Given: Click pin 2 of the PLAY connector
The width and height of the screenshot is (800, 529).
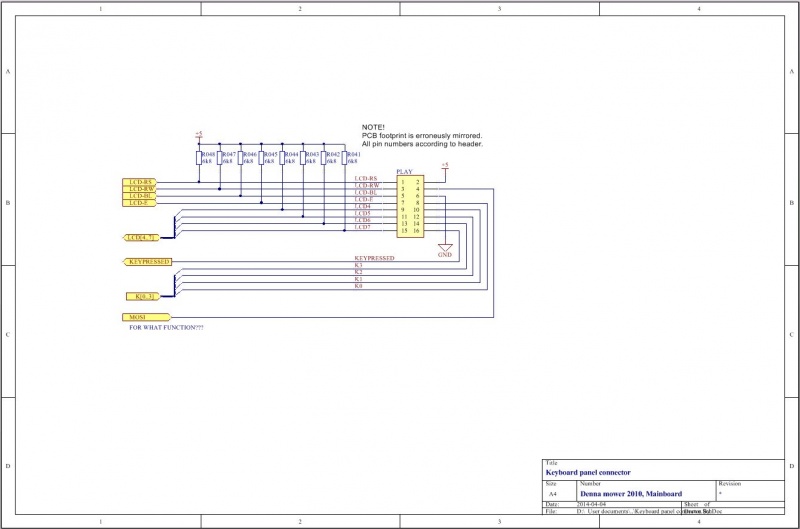Looking at the screenshot, I should pos(417,182).
